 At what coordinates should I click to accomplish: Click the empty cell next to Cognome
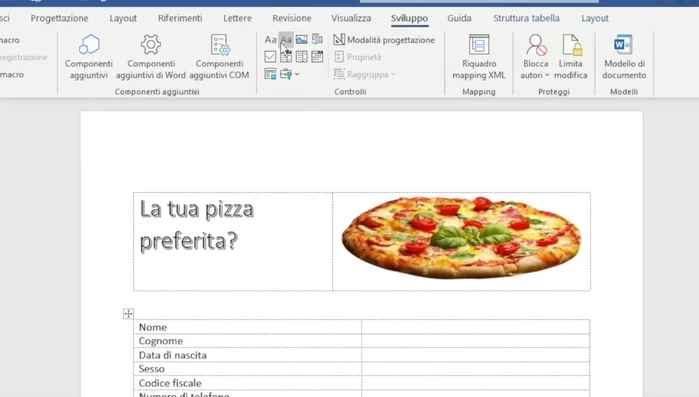476,341
